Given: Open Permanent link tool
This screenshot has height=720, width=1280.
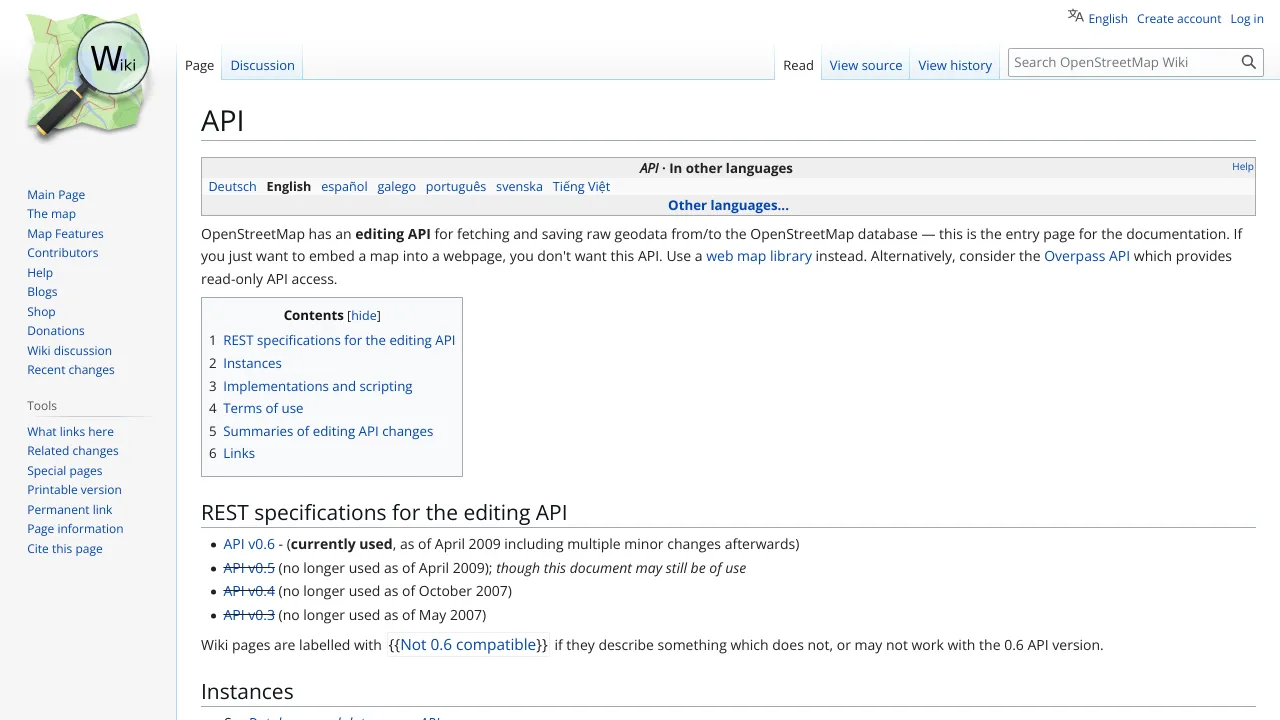Looking at the screenshot, I should pos(70,510).
